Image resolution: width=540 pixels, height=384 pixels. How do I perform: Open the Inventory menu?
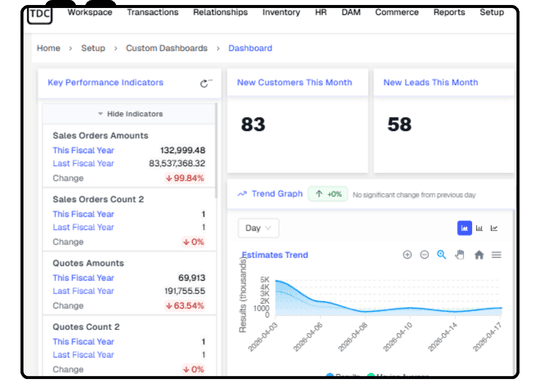coord(281,12)
